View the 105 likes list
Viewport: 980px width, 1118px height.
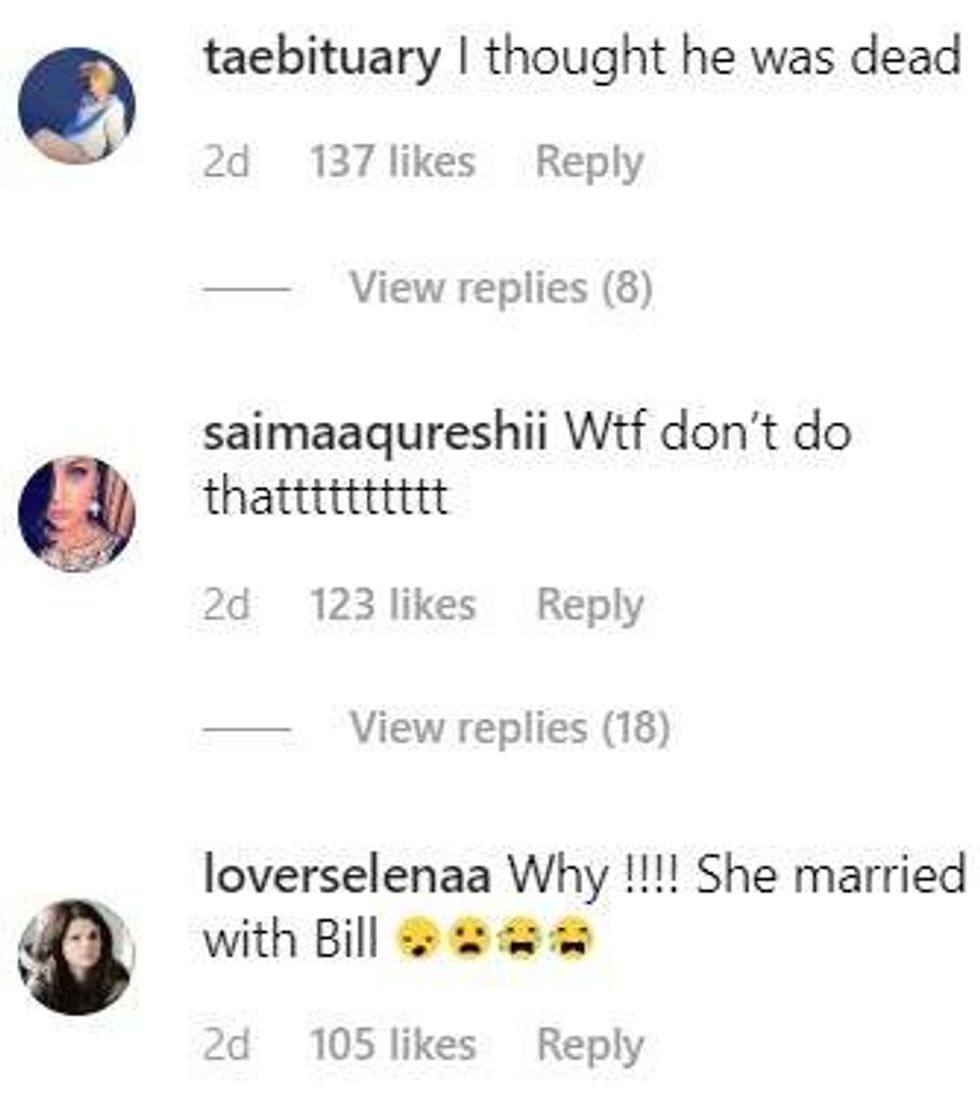tap(392, 1045)
